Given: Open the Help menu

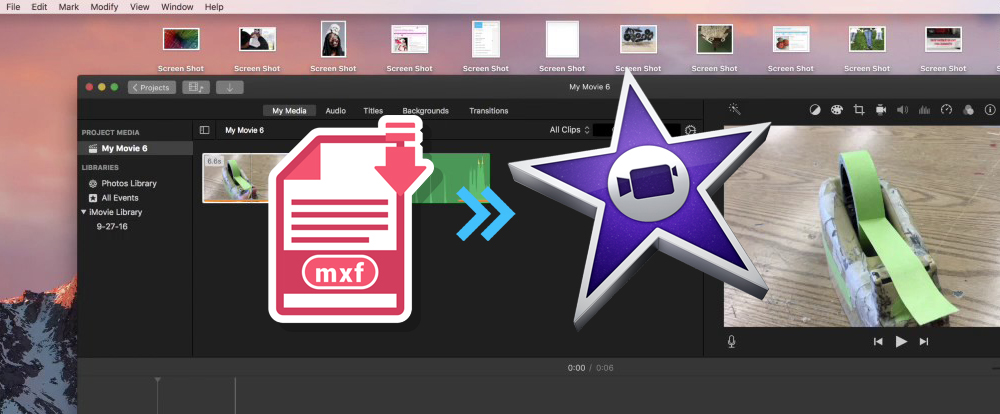Looking at the screenshot, I should point(214,7).
